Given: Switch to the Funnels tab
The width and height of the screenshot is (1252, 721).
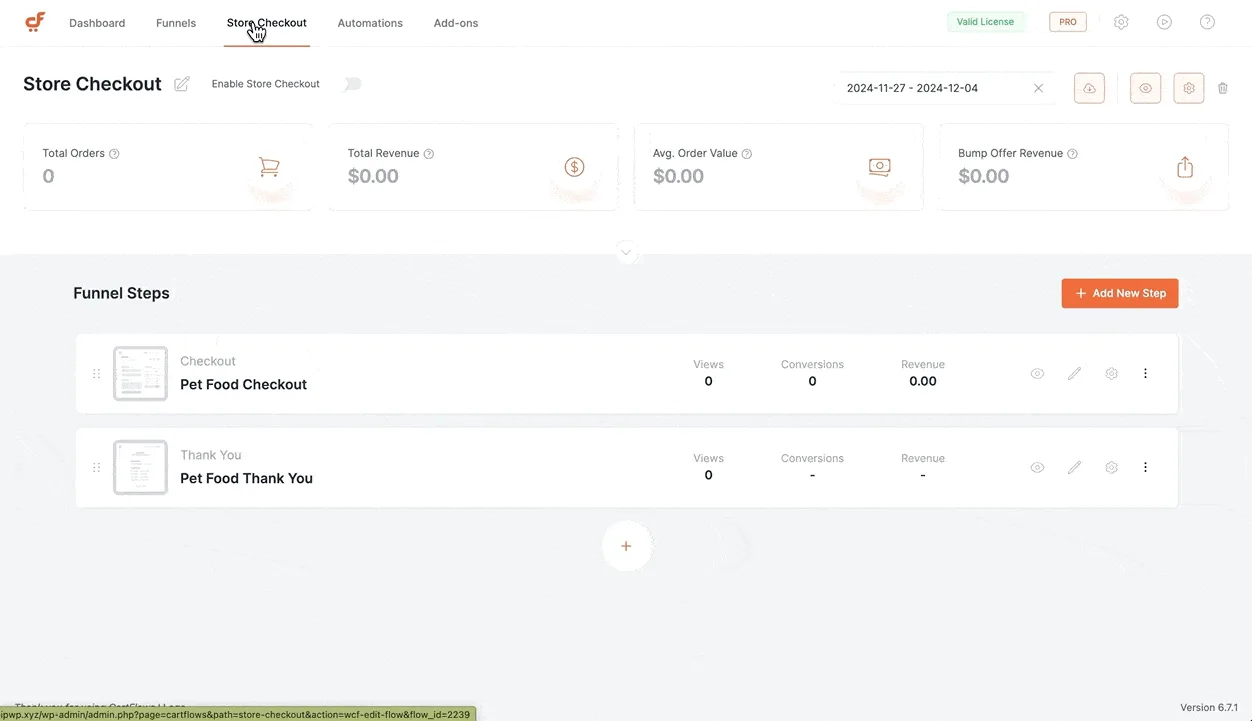Looking at the screenshot, I should point(176,23).
